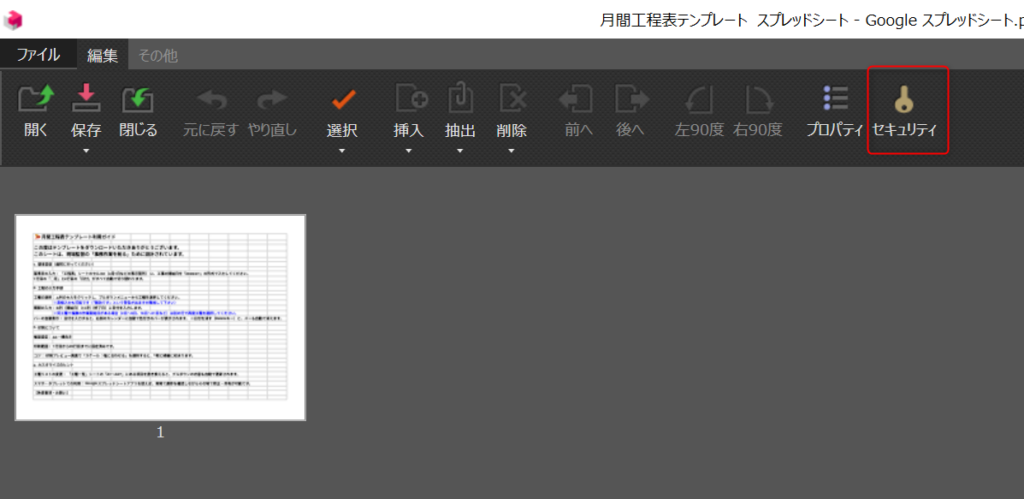This screenshot has height=499, width=1024.
Task: Open the その他 tab
Action: click(x=158, y=55)
